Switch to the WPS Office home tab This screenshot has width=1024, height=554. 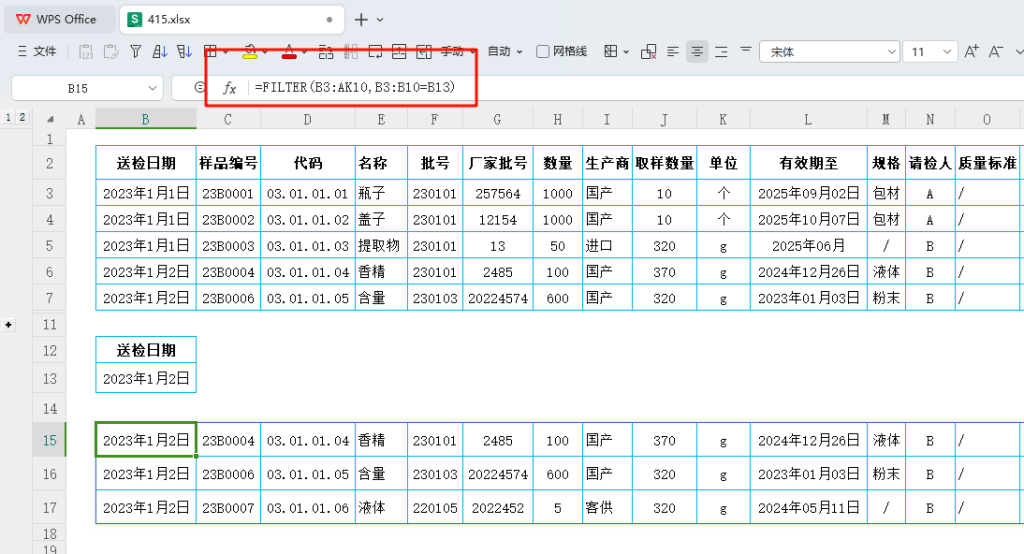pos(57,20)
